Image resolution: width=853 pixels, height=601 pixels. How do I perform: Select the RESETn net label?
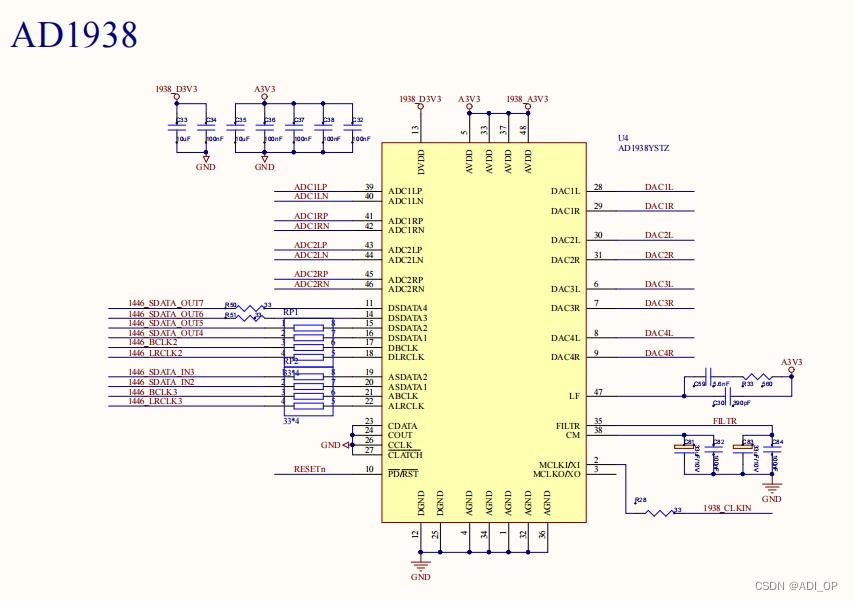pos(310,469)
